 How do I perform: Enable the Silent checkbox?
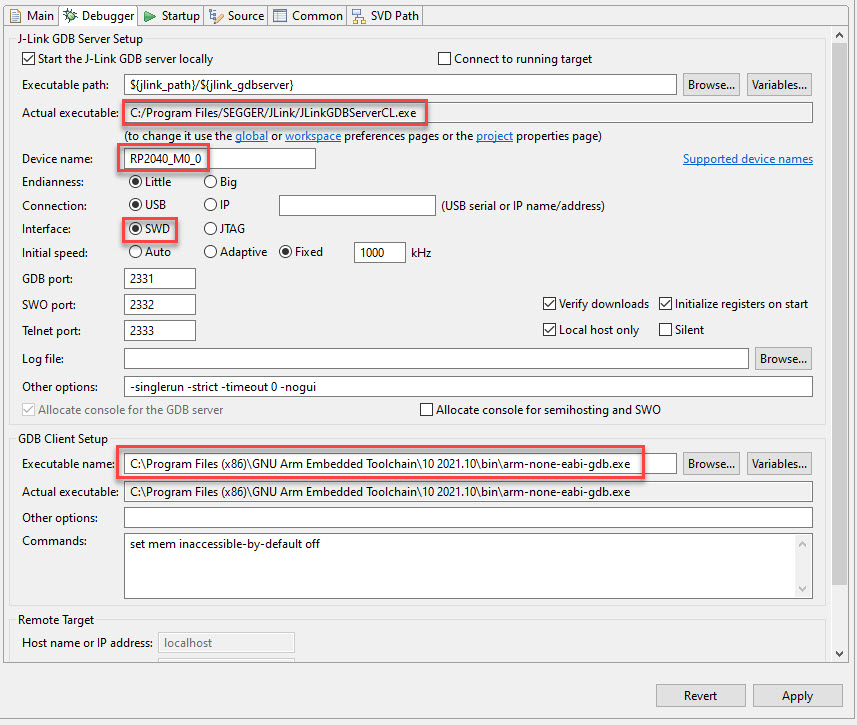(666, 330)
